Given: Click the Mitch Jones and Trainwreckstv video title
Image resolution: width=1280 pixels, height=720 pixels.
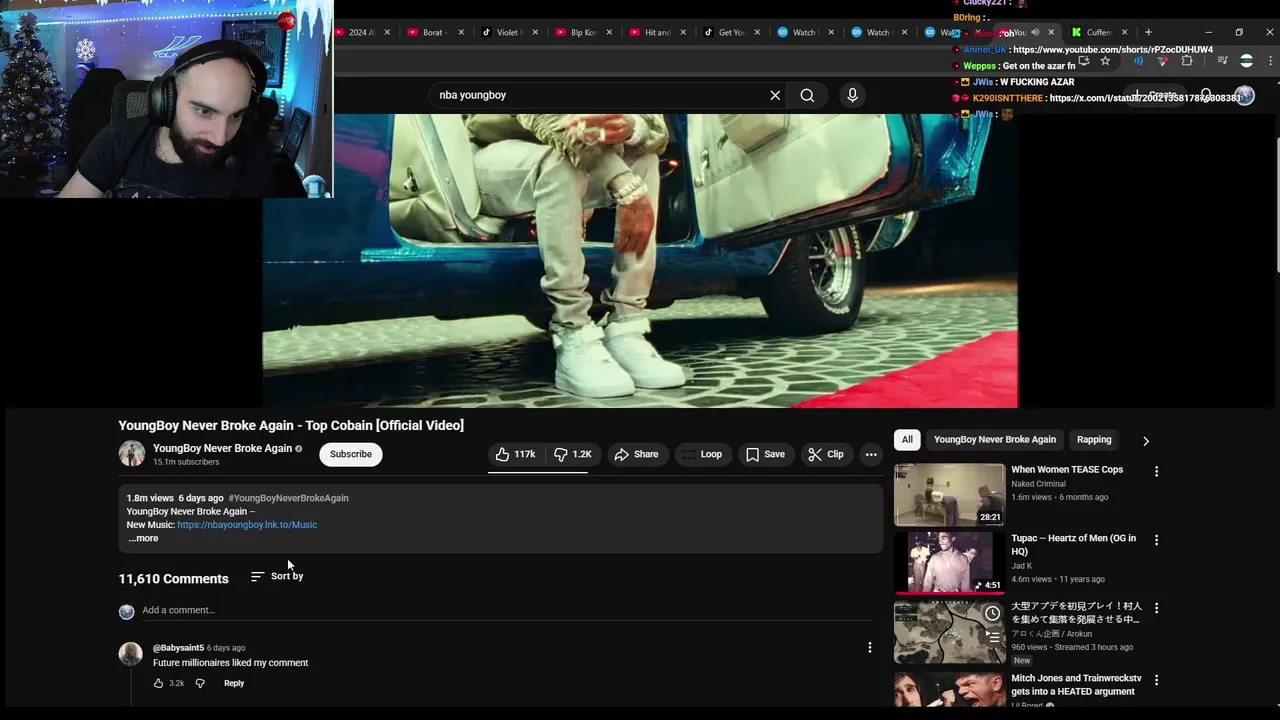Looking at the screenshot, I should click(x=1076, y=685).
